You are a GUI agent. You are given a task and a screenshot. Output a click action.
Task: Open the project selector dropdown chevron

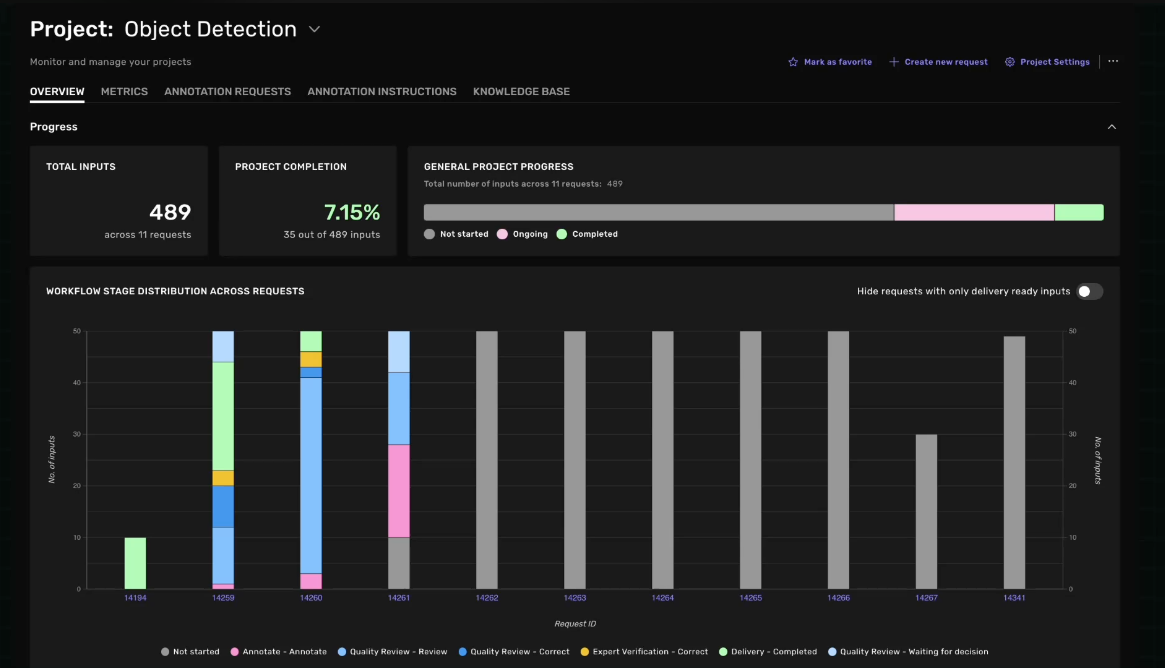tap(314, 30)
